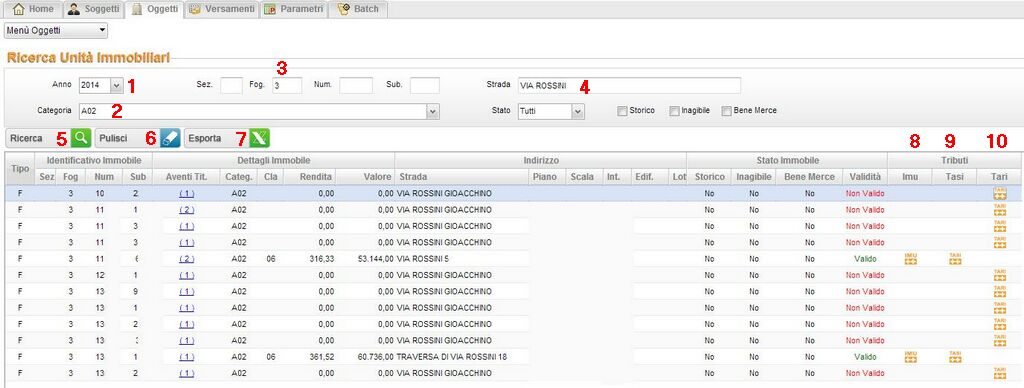
Task: Click the Inagibile column header in the table
Action: [x=753, y=177]
